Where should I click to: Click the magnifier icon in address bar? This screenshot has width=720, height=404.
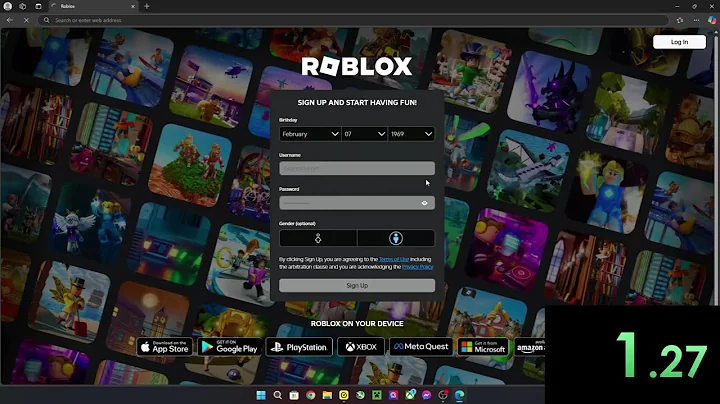[47, 20]
